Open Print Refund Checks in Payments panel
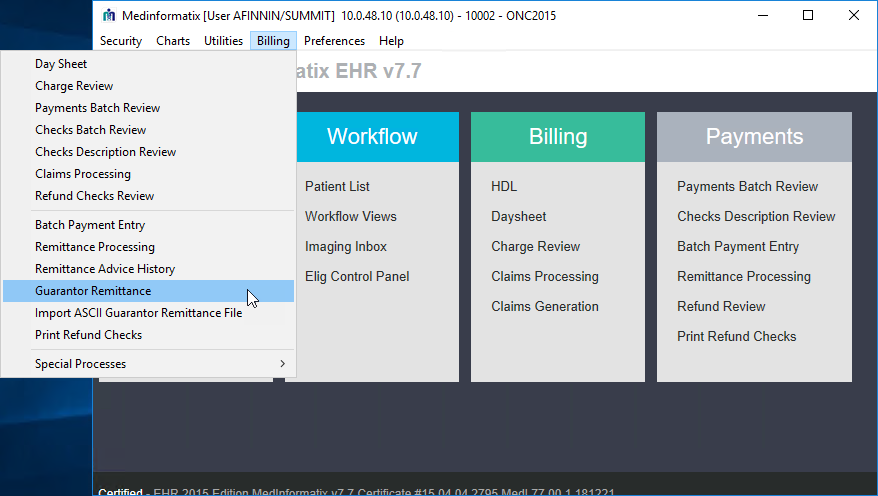878x496 pixels. [736, 336]
